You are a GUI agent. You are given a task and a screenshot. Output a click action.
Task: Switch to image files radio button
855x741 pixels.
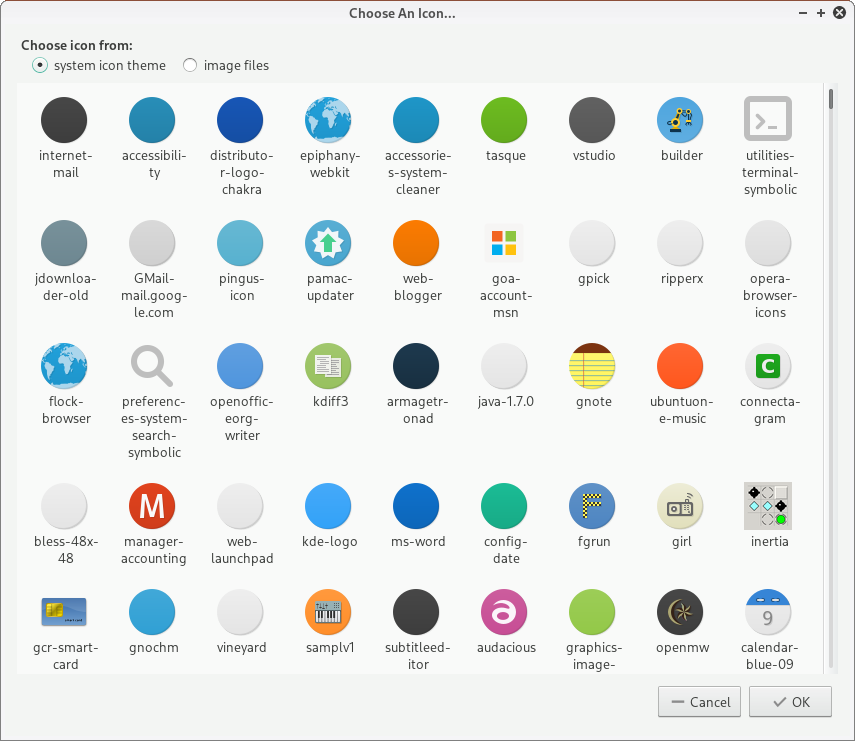pyautogui.click(x=190, y=66)
